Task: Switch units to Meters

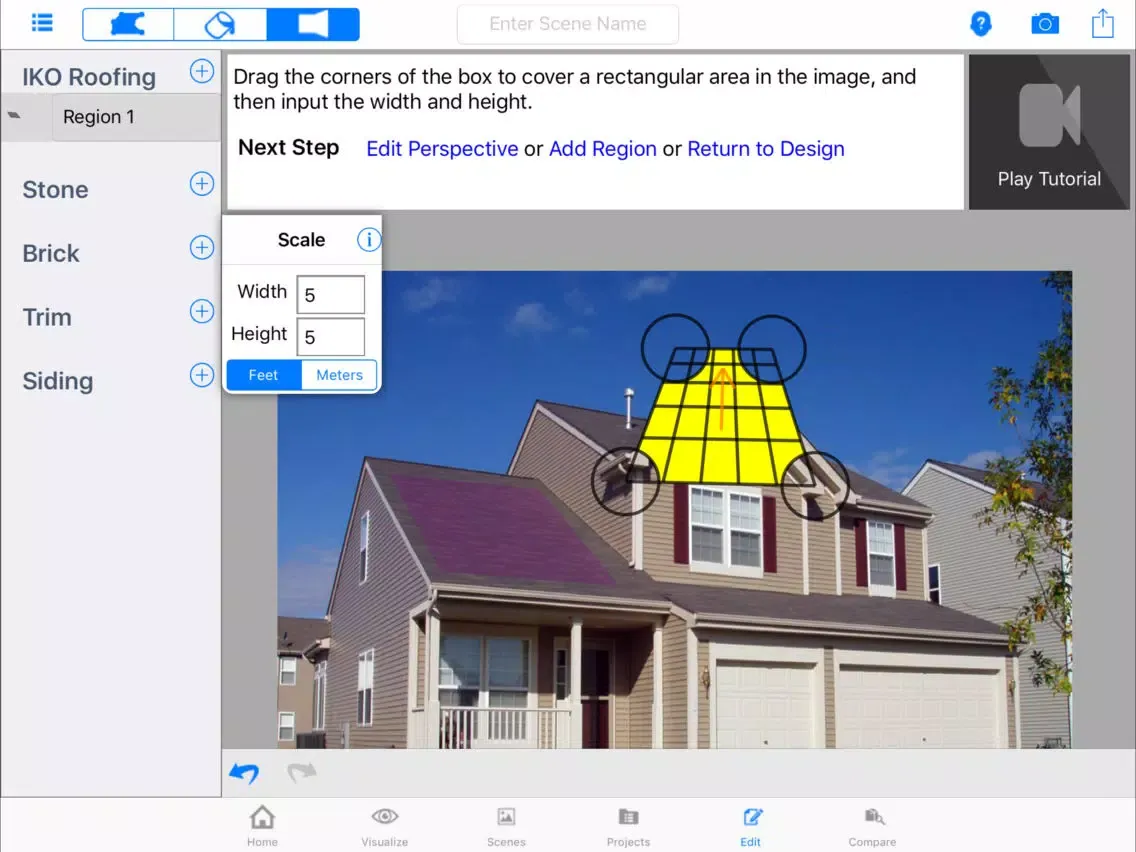Action: pos(339,375)
